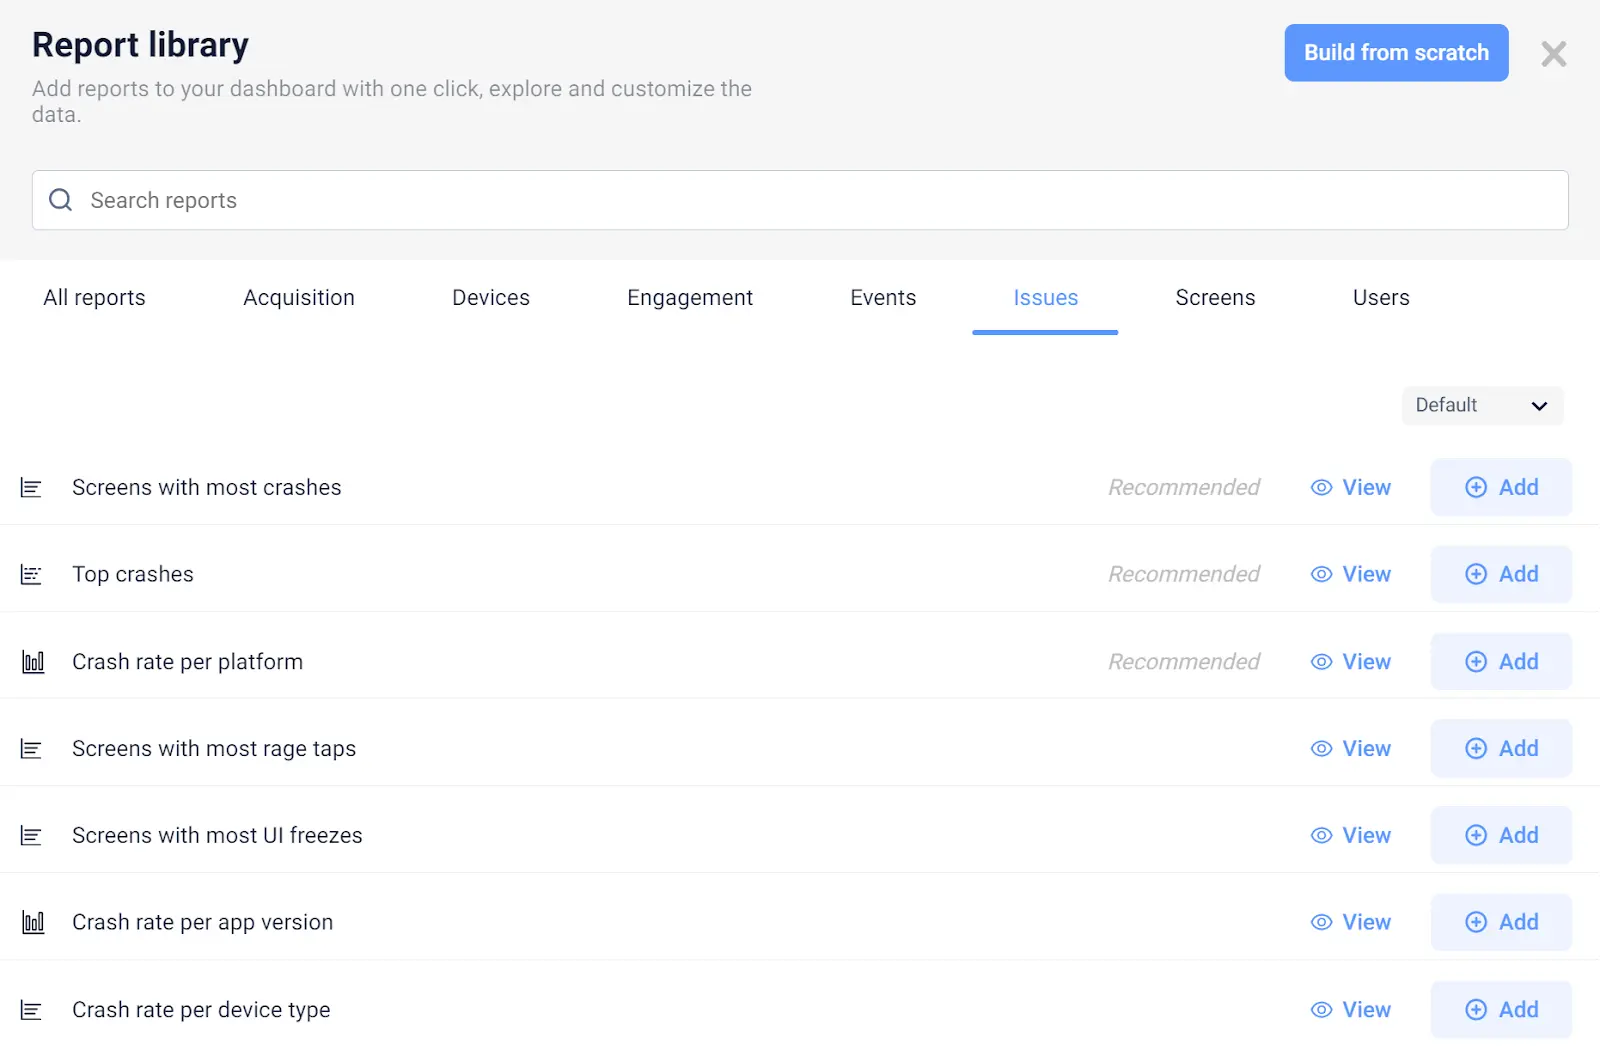Image resolution: width=1600 pixels, height=1062 pixels.
Task: Click the chart icon beside Crash rate per device type
Action: [x=31, y=1010]
